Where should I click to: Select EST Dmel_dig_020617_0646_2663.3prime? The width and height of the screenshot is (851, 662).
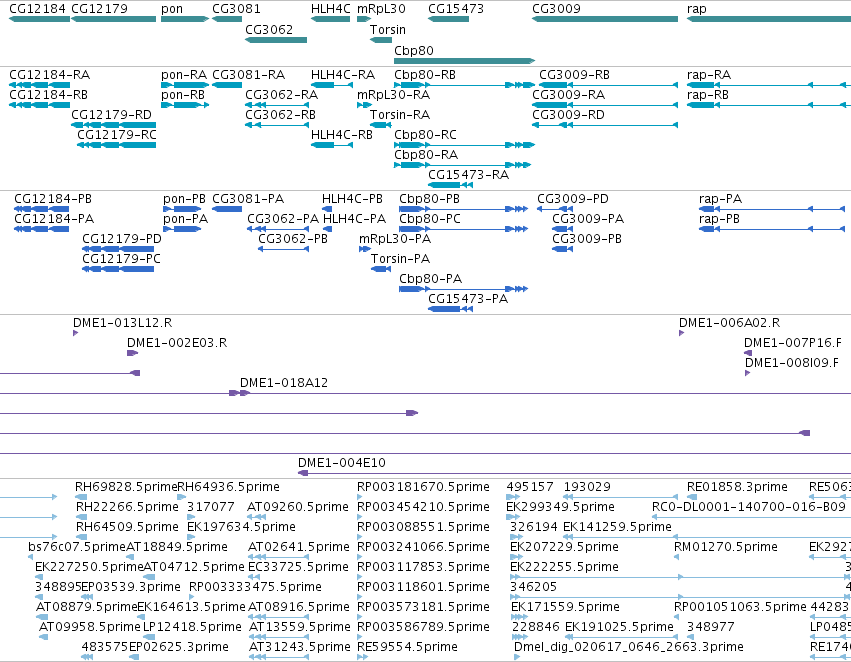click(517, 657)
